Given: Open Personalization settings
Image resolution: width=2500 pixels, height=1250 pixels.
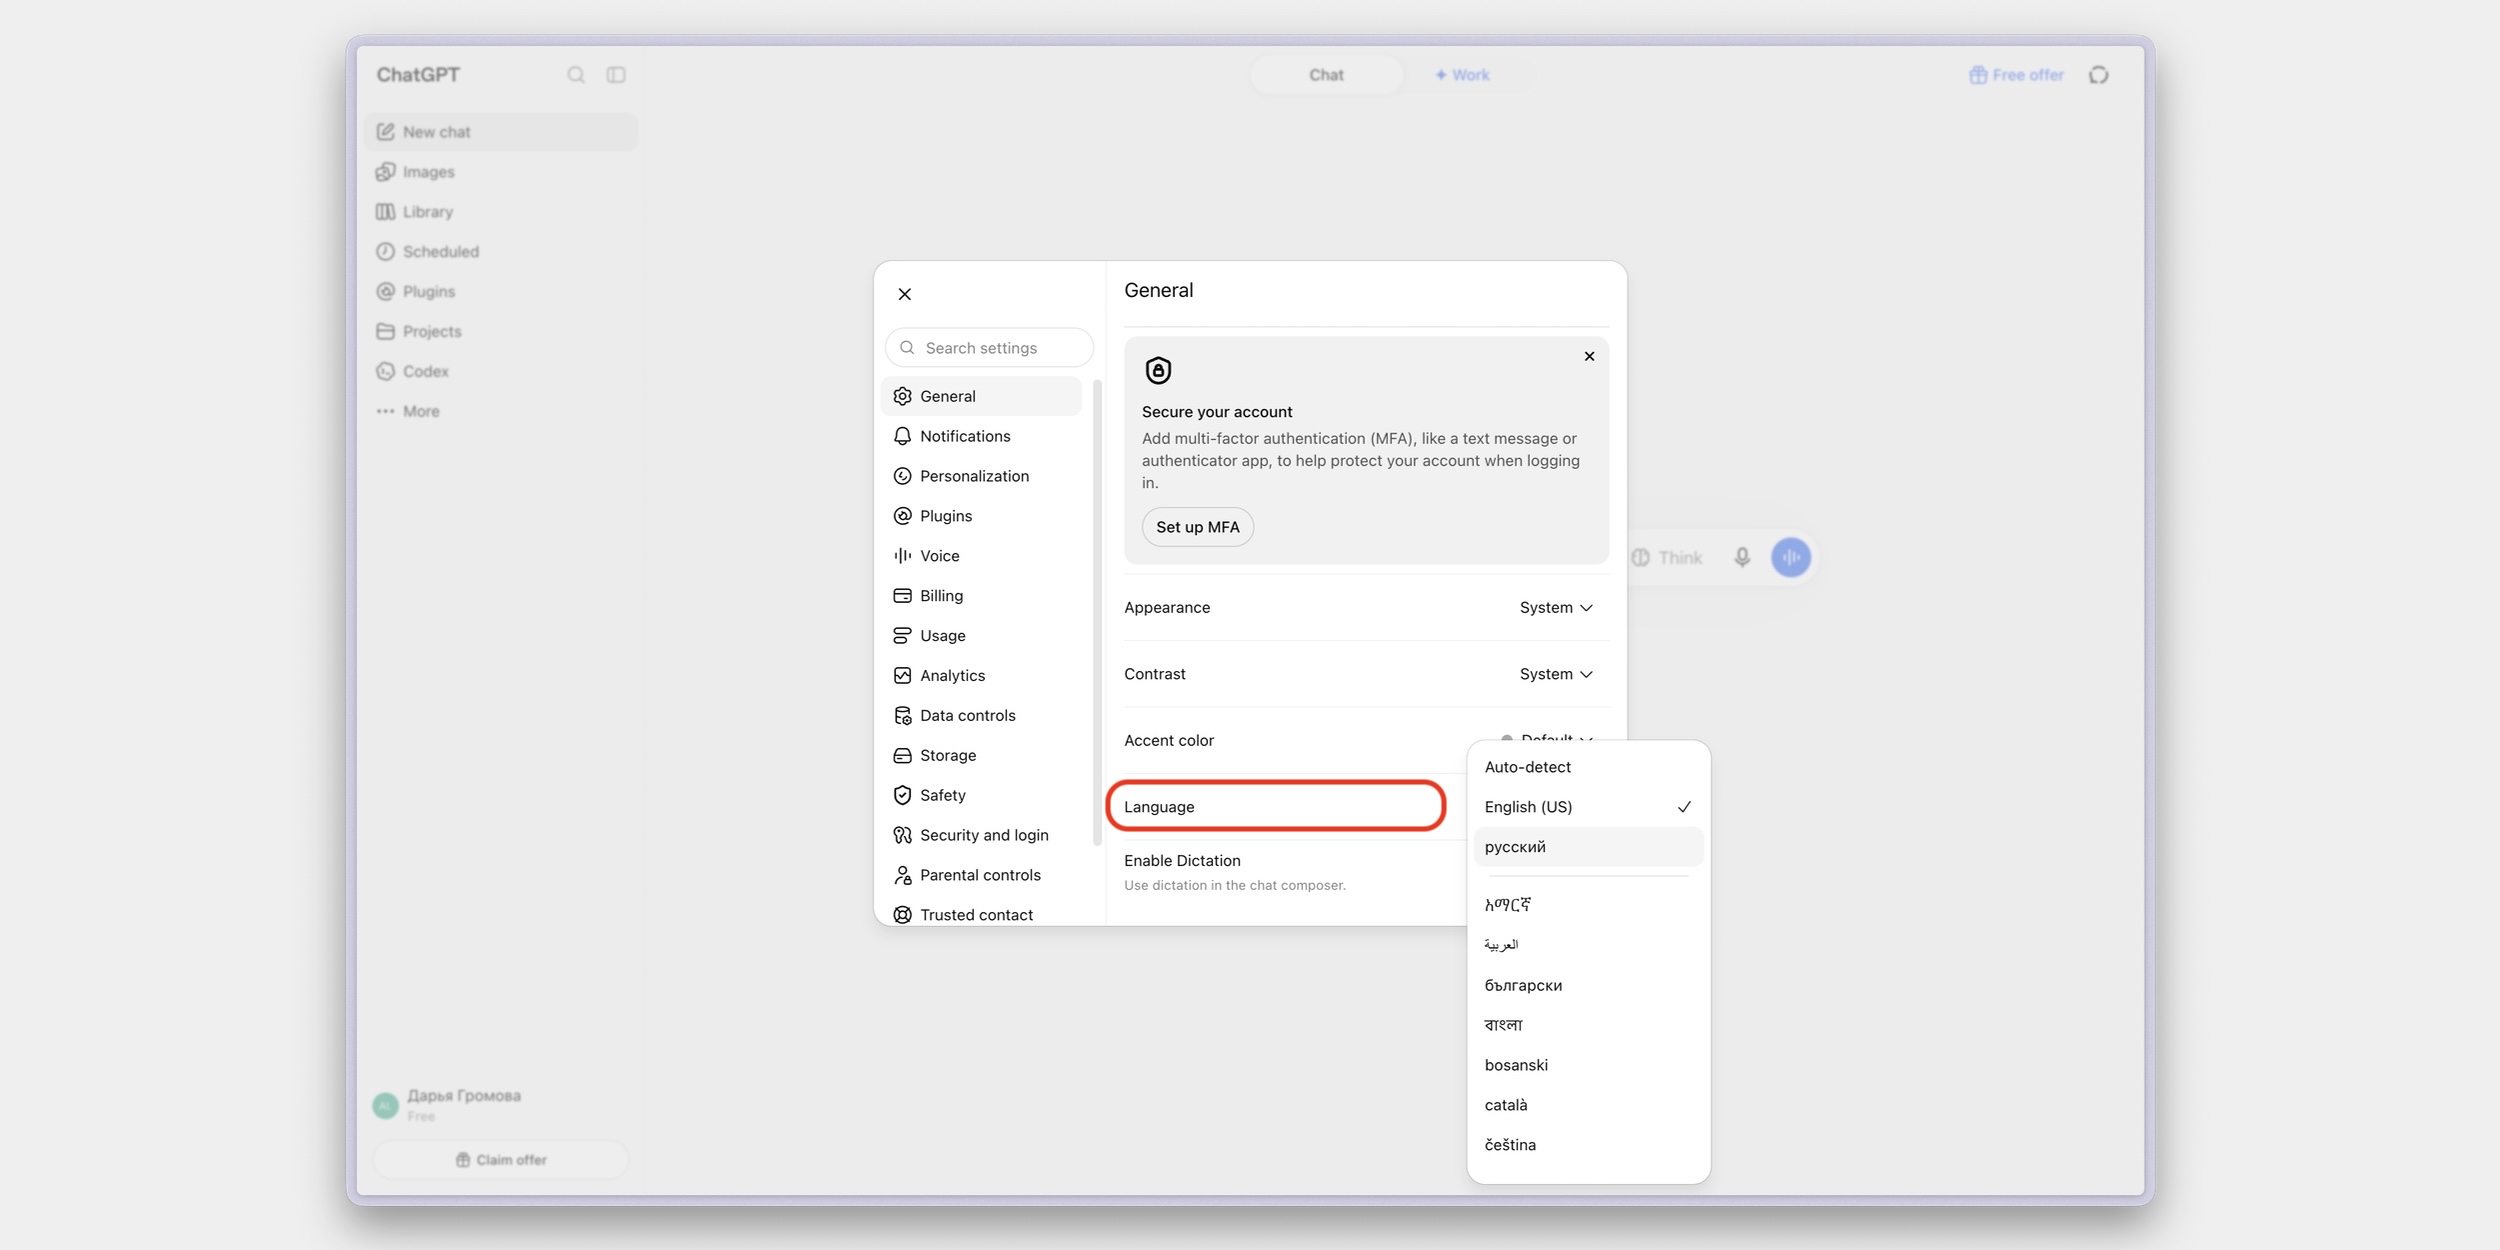Looking at the screenshot, I should (982, 476).
